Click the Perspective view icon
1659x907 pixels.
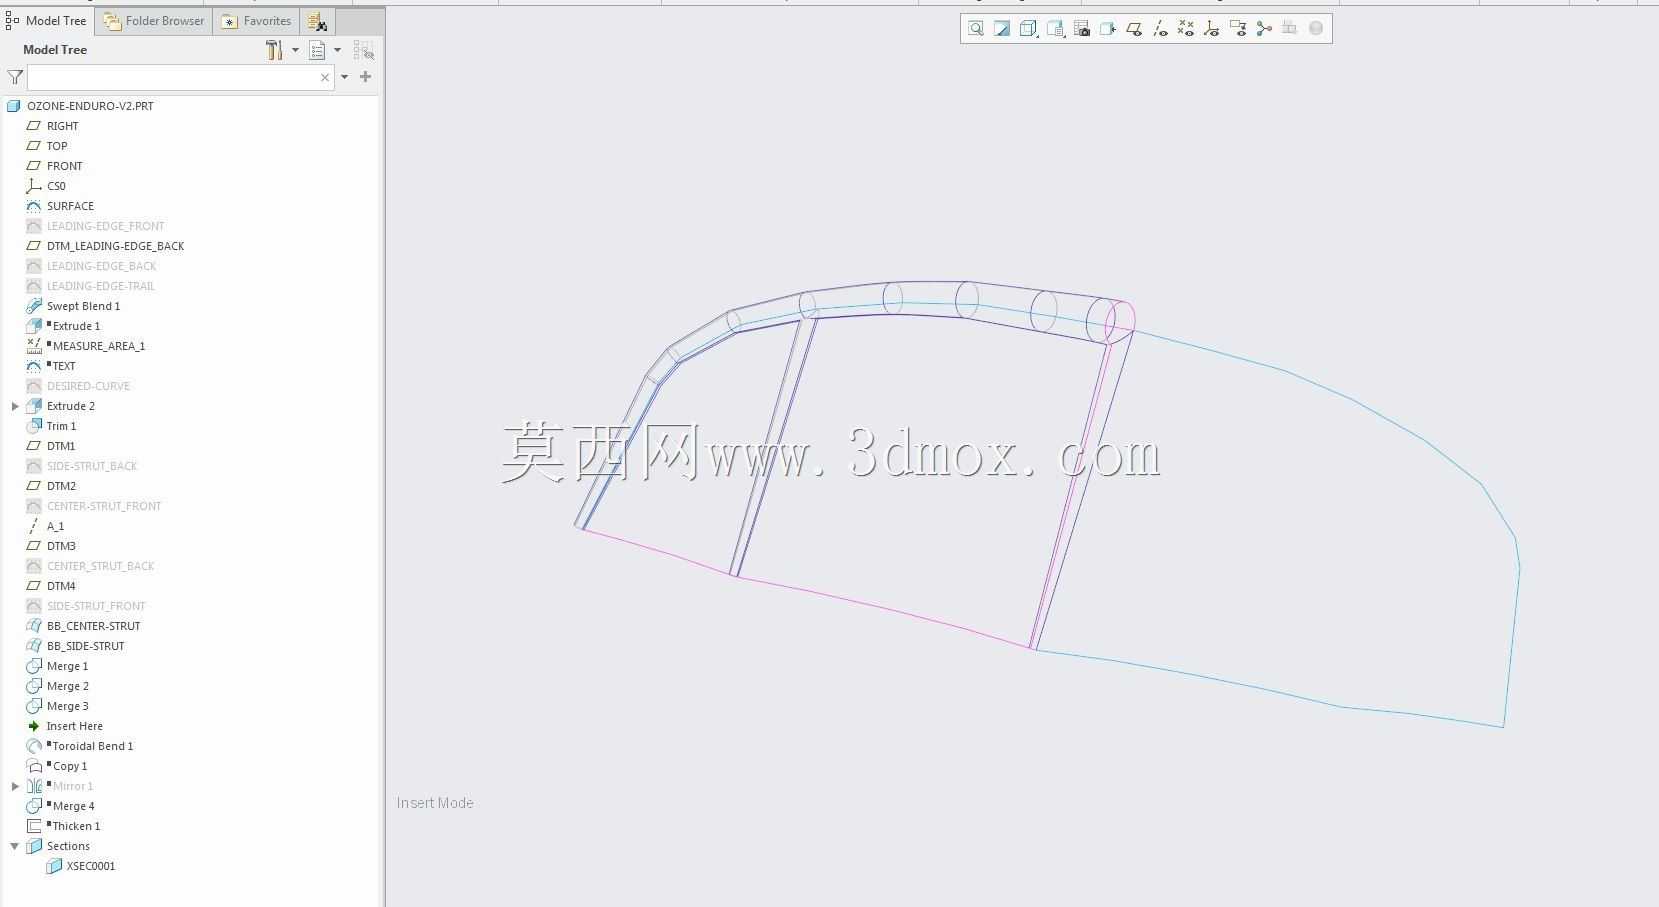1107,29
